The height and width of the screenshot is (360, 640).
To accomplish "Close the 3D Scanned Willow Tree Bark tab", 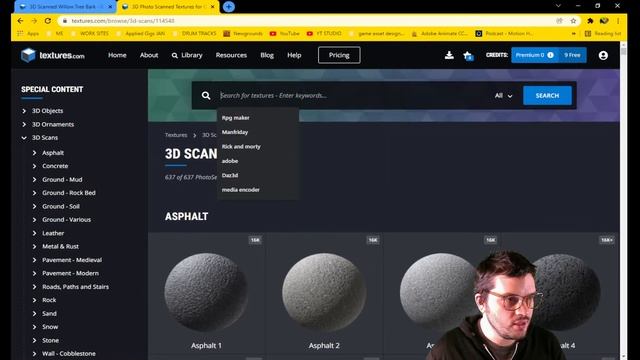I will [110, 7].
